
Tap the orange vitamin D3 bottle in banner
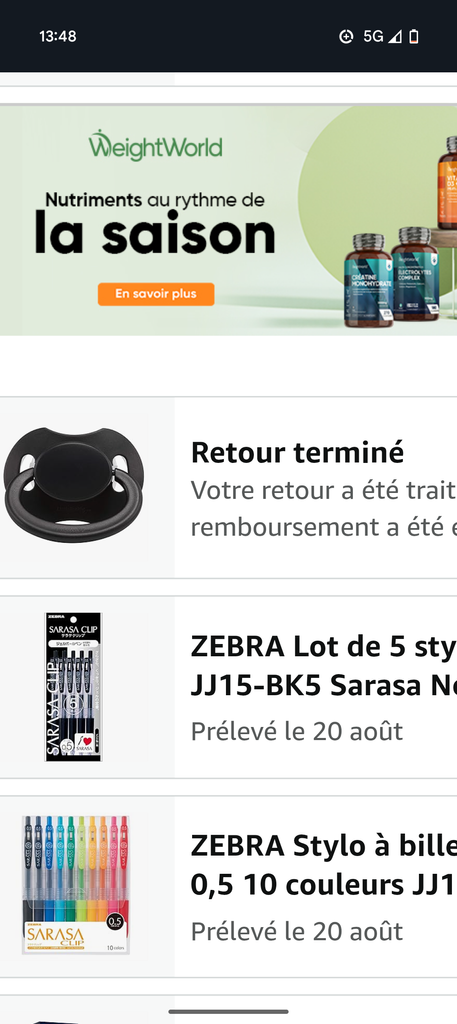447,182
